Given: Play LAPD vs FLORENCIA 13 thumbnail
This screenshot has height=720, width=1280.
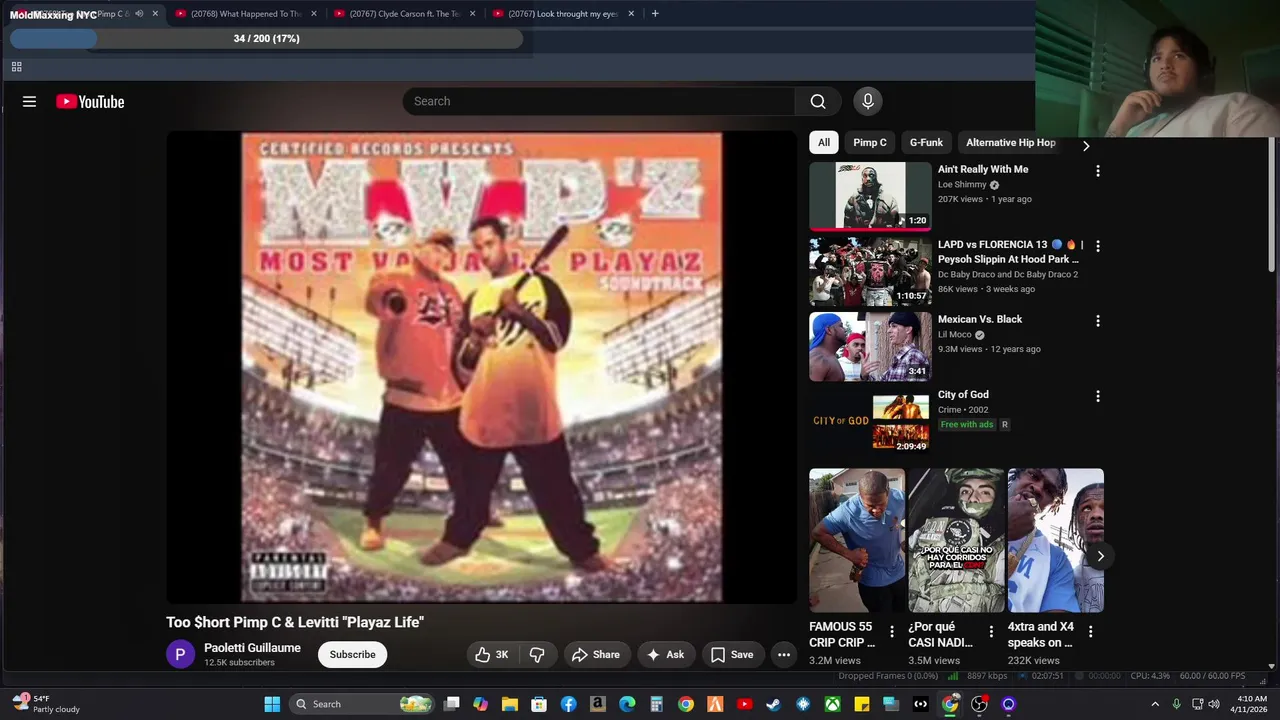Looking at the screenshot, I should point(870,271).
